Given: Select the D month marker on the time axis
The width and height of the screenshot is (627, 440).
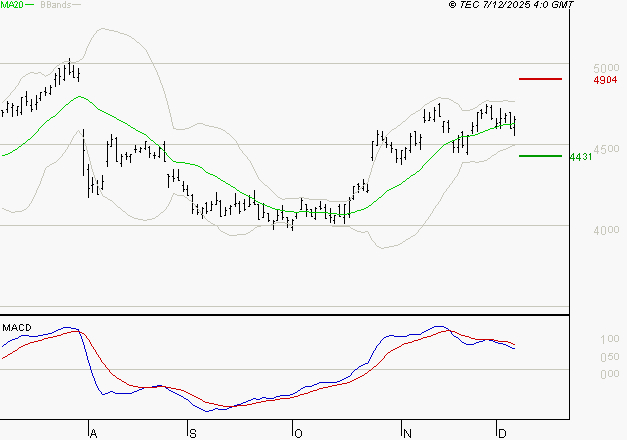Looking at the screenshot, I should coord(501,433).
